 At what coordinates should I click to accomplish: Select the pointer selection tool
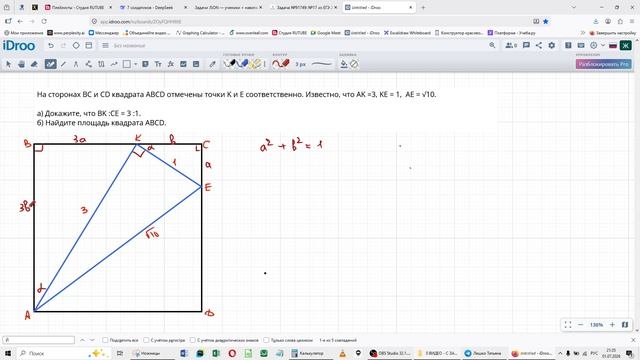tap(9, 64)
